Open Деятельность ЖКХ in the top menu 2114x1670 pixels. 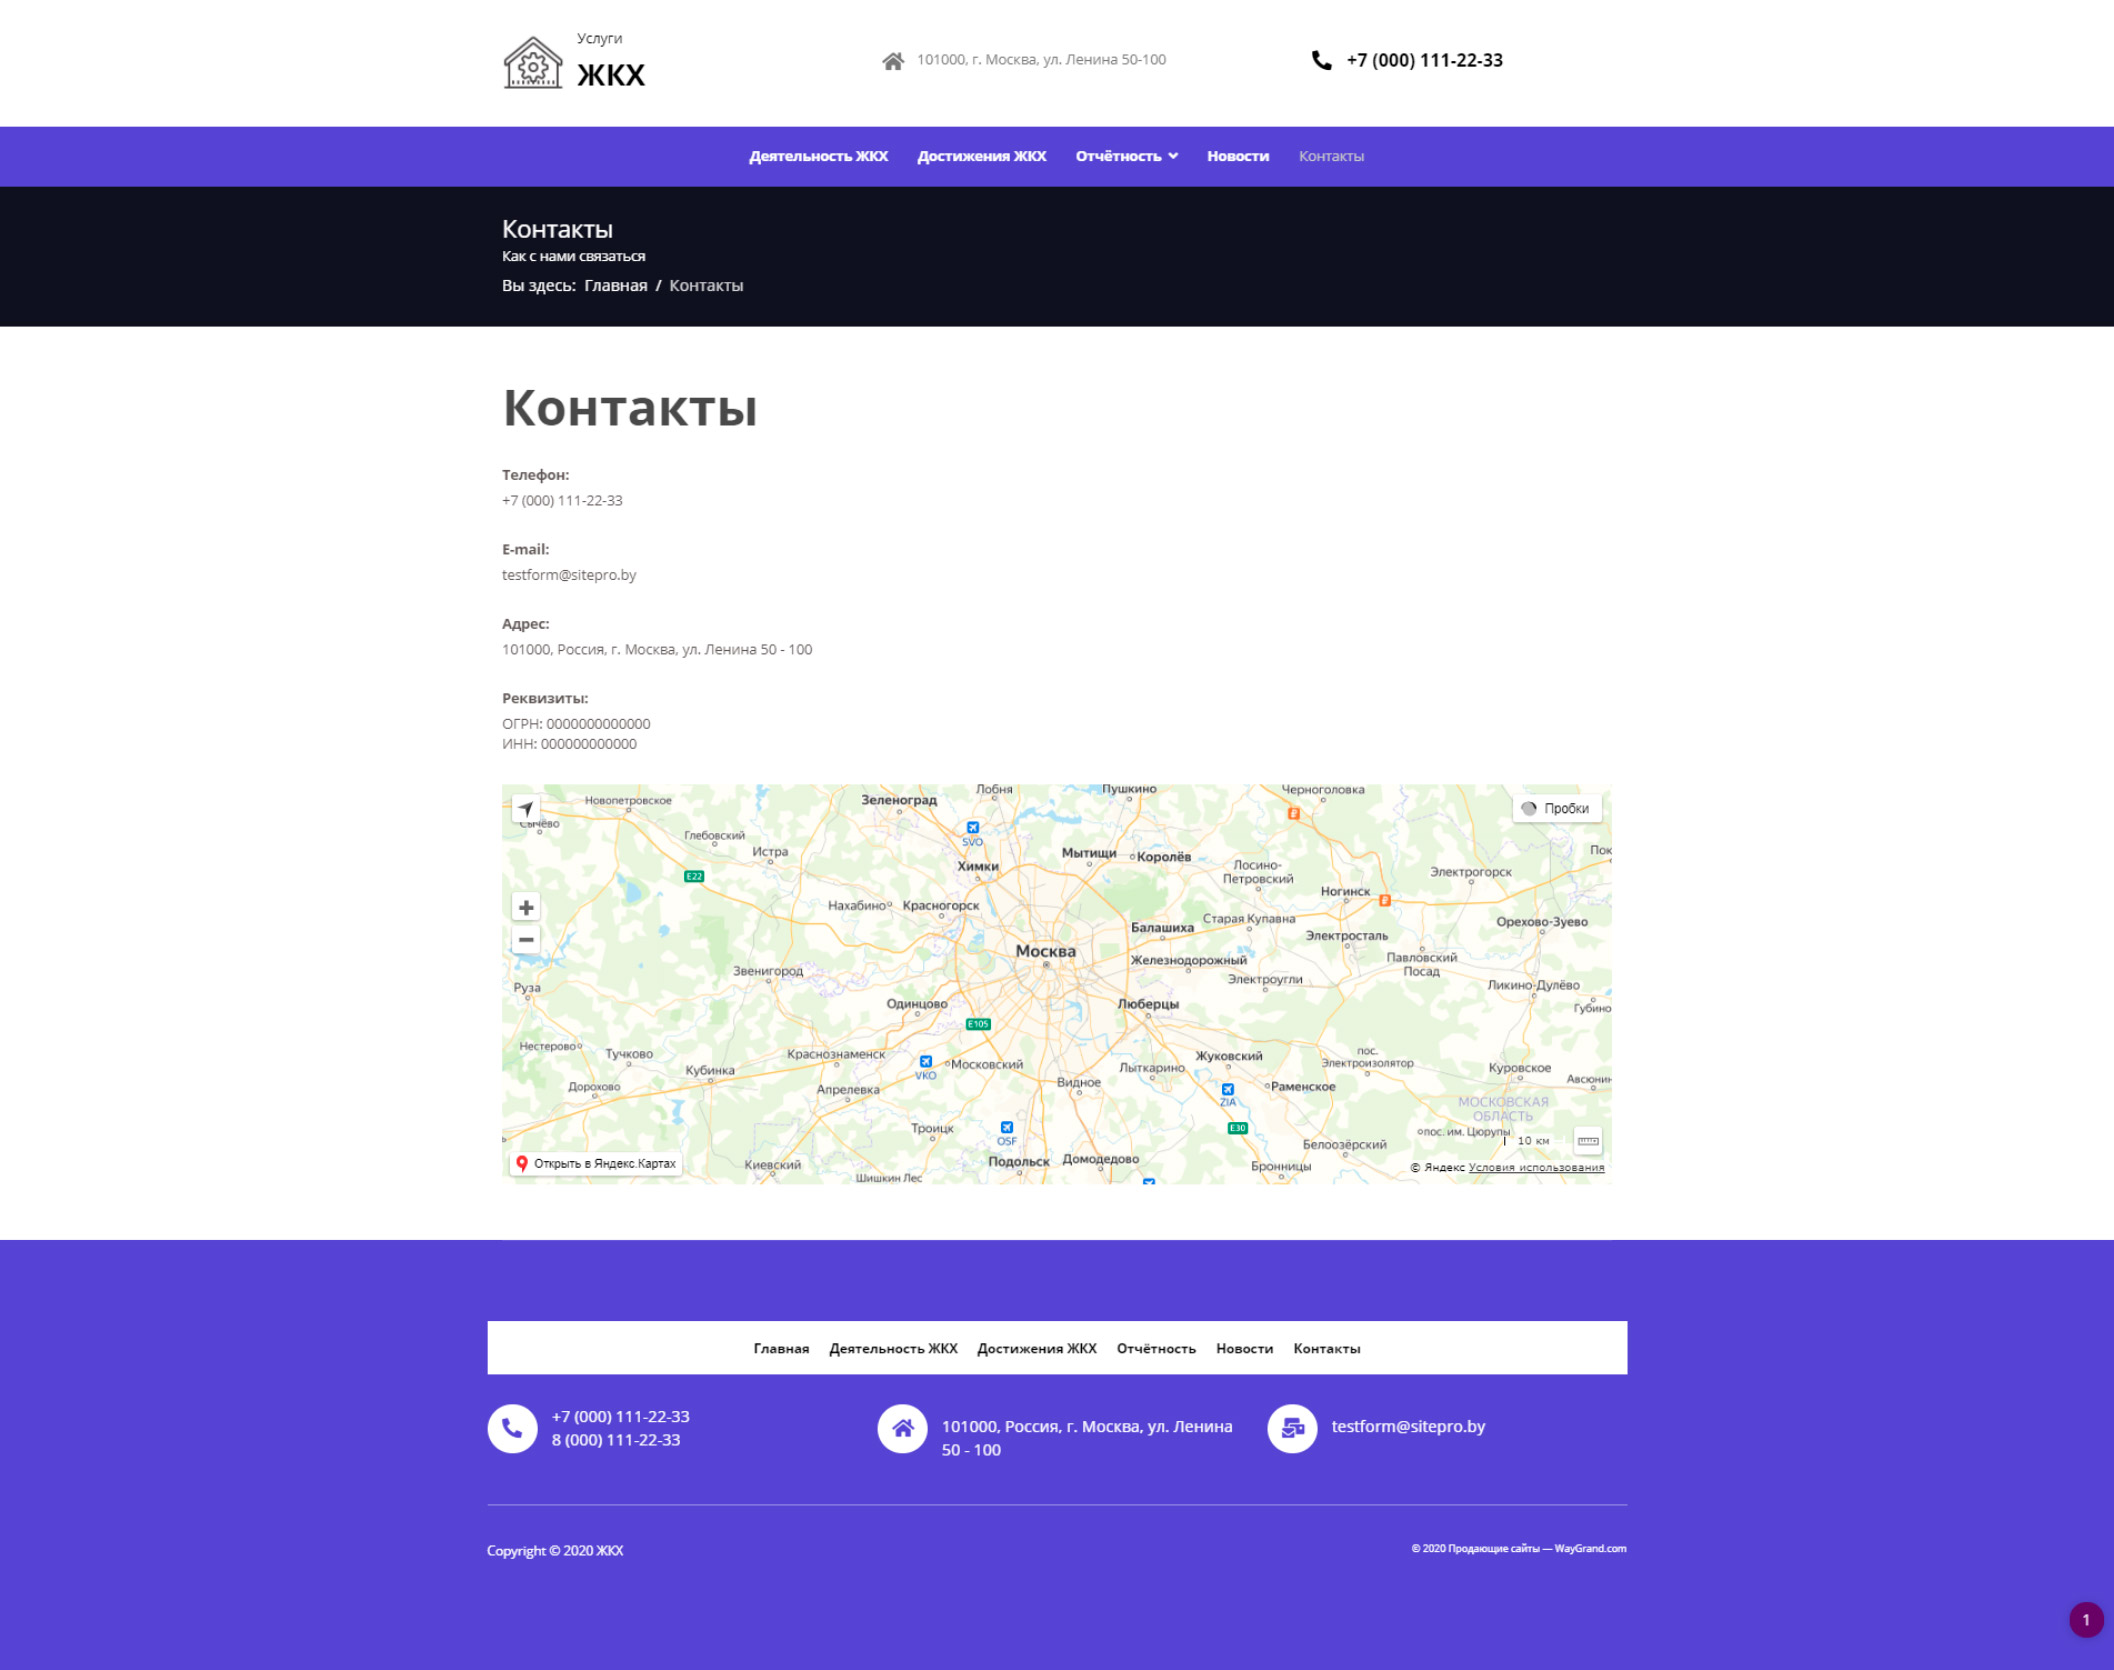818,156
